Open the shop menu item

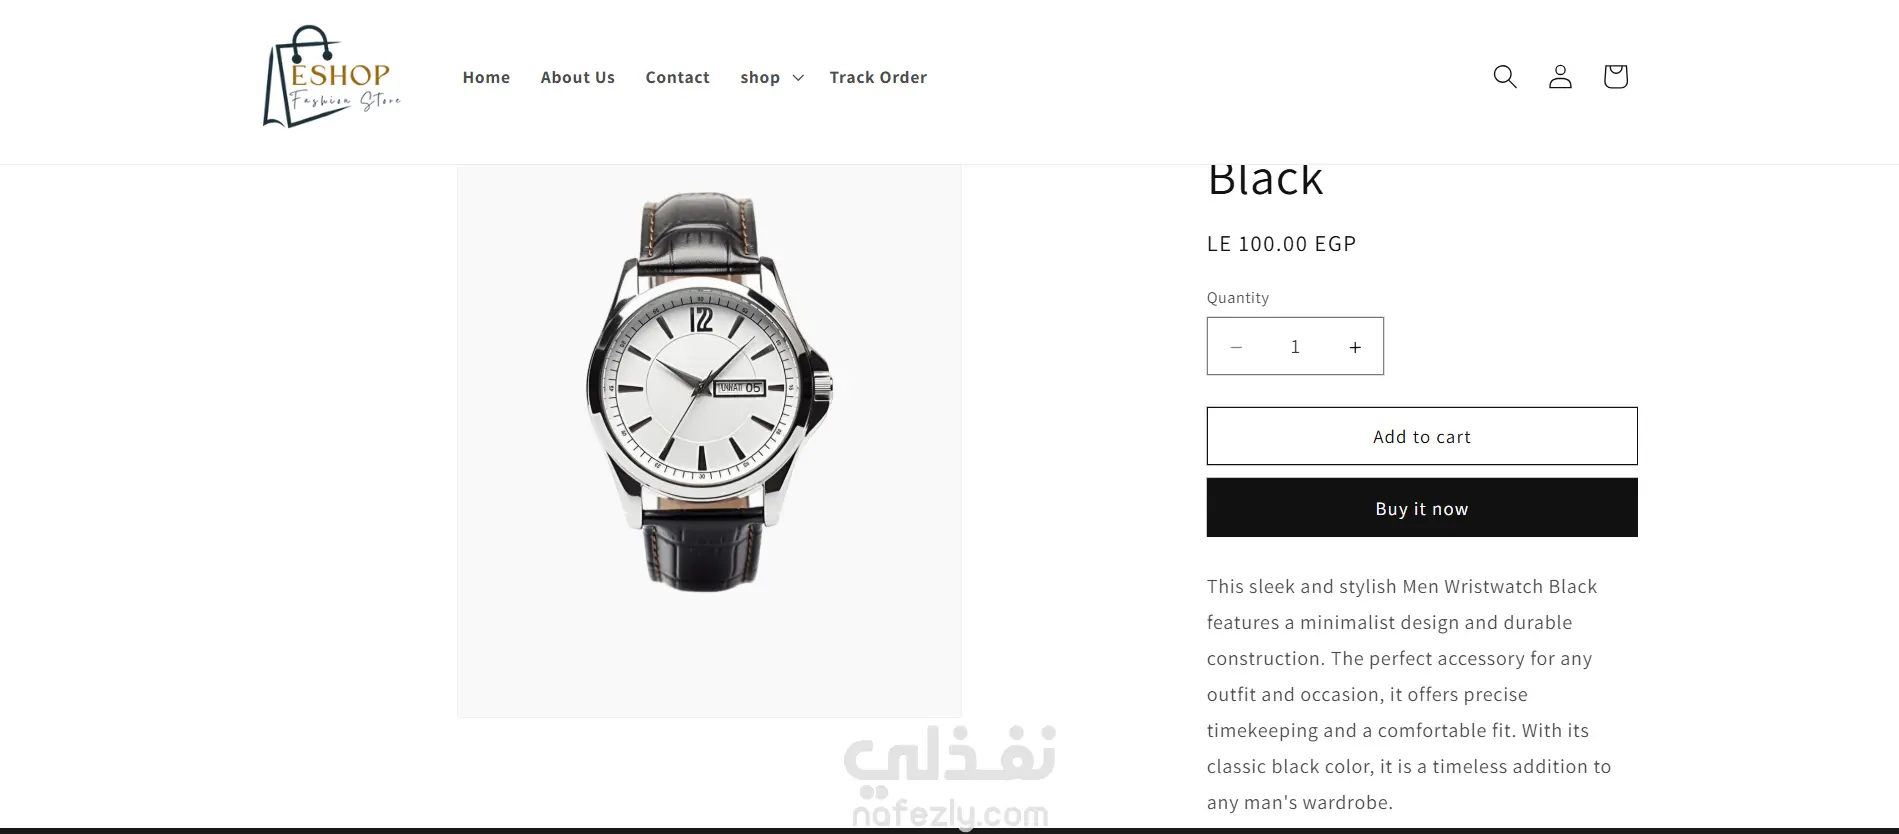click(760, 78)
